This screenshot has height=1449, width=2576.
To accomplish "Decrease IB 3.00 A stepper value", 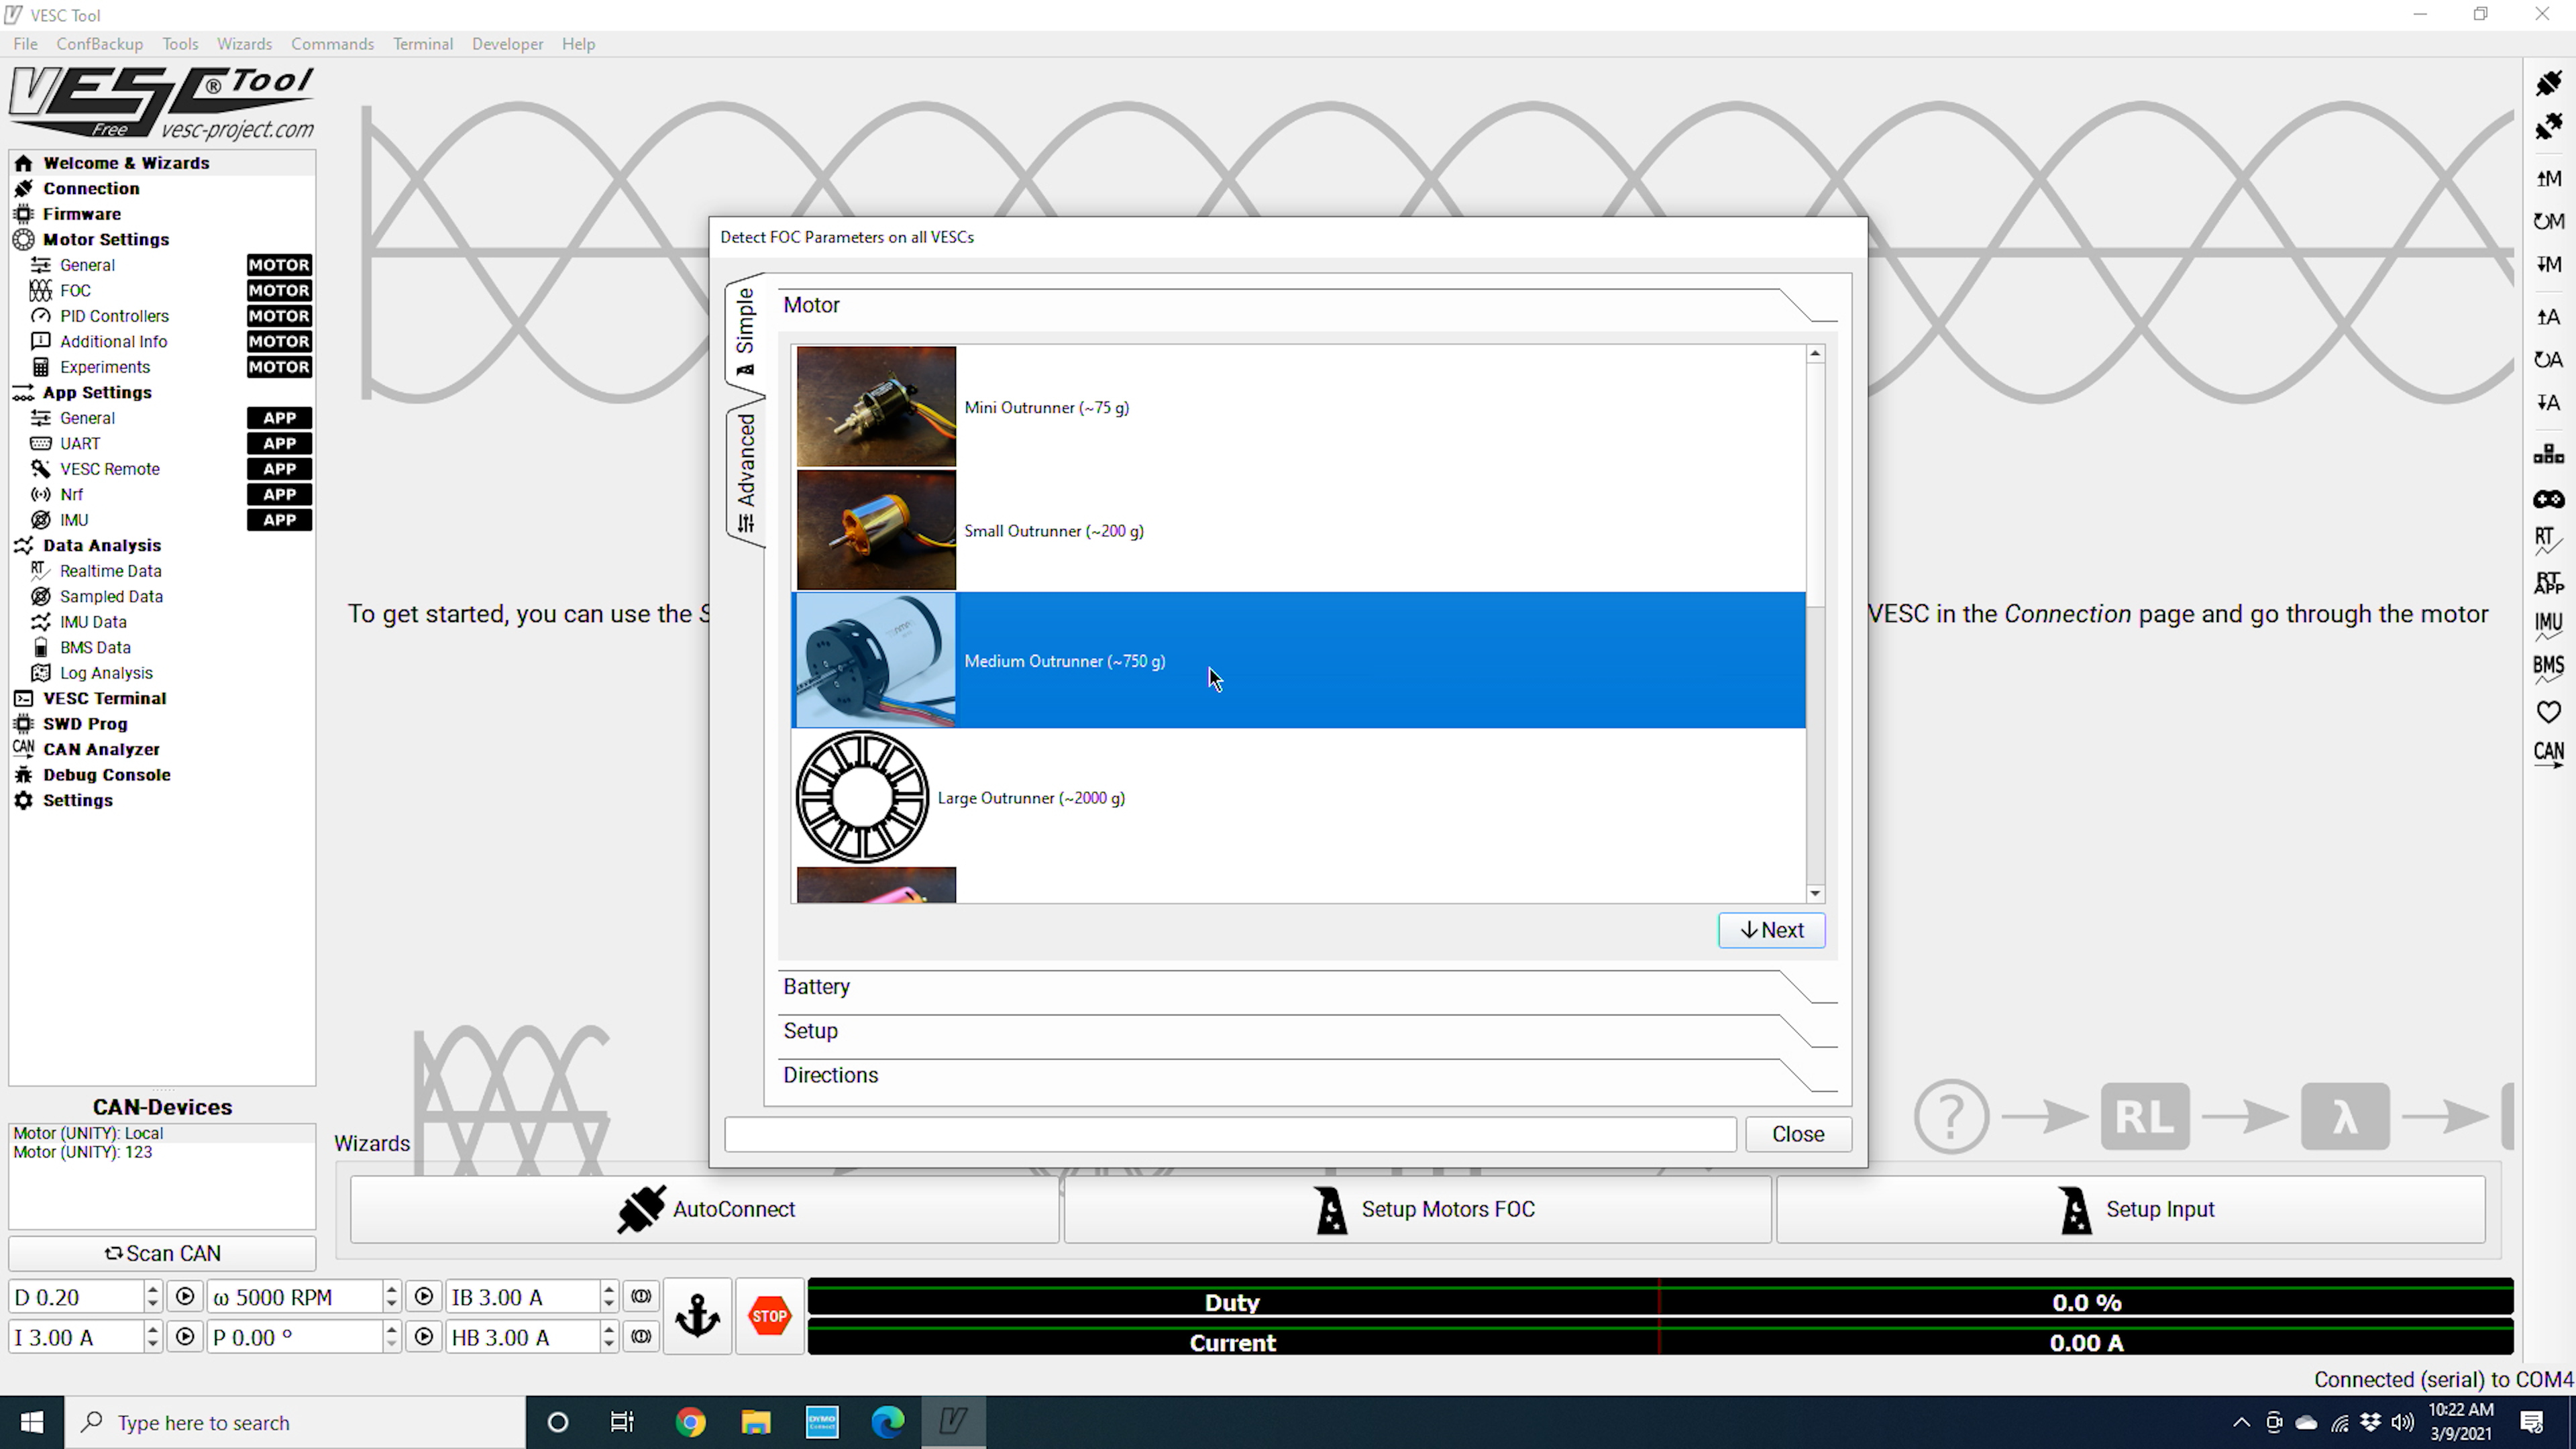I will [608, 1304].
